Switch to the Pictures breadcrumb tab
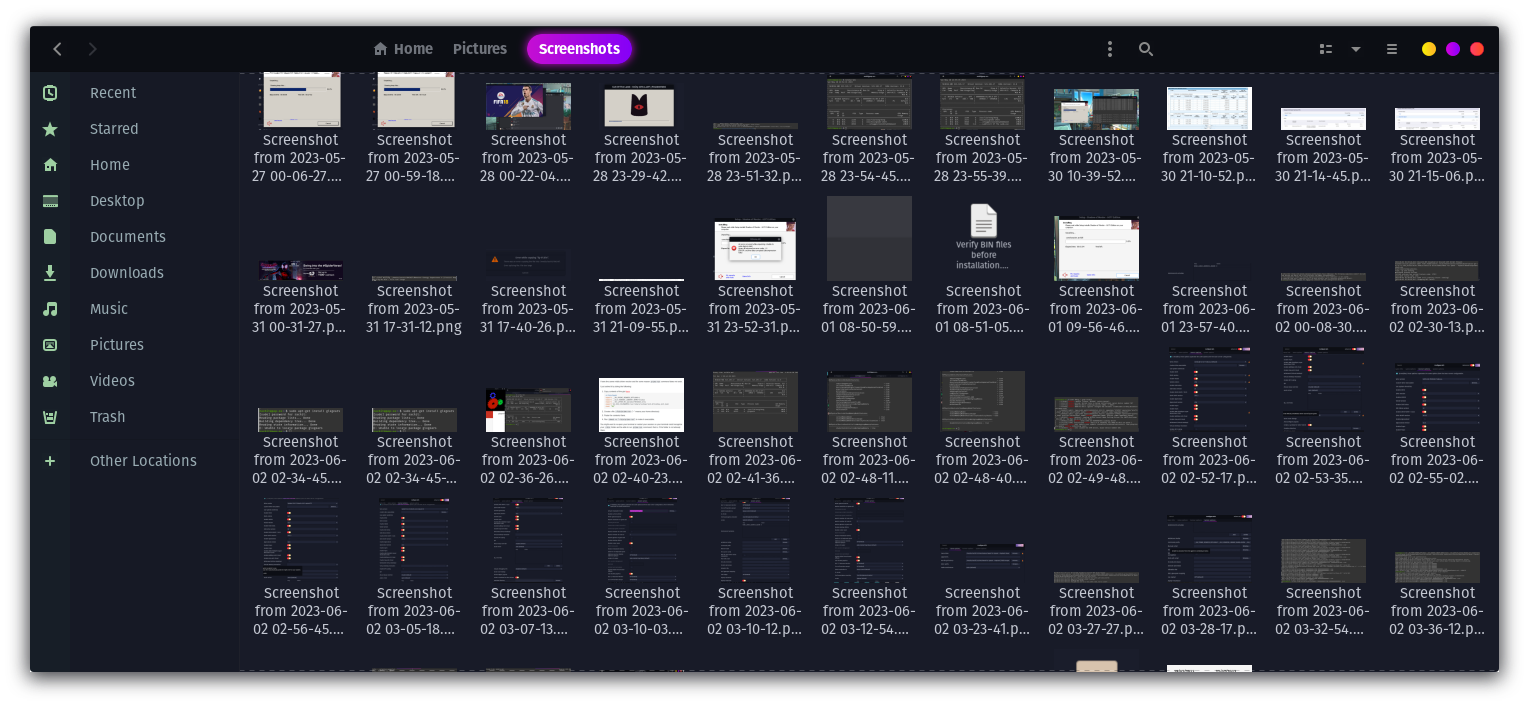The height and width of the screenshot is (706, 1529). [480, 49]
